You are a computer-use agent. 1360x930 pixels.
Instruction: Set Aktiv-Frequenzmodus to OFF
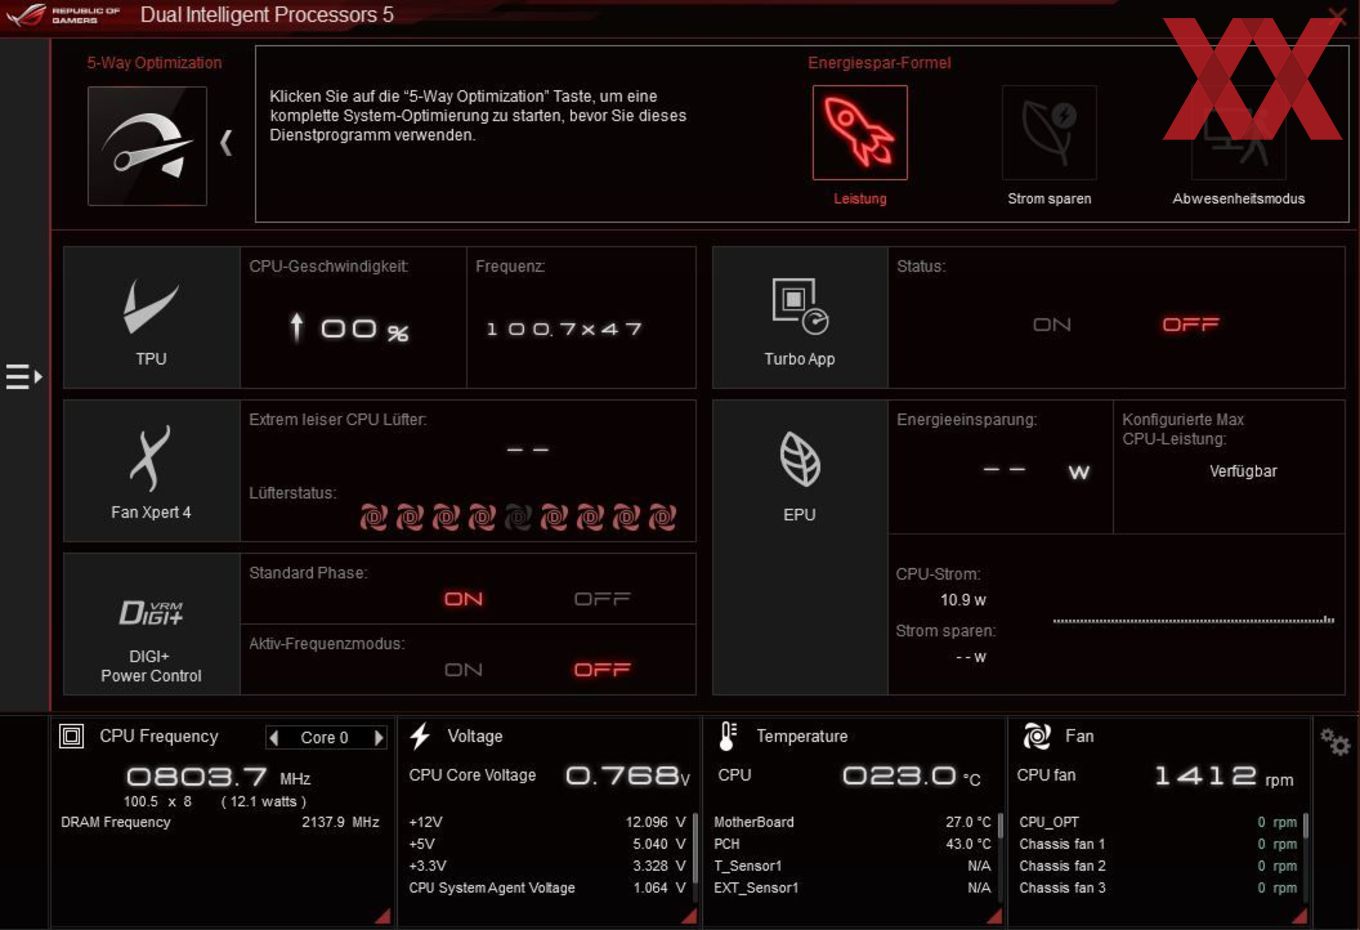602,670
